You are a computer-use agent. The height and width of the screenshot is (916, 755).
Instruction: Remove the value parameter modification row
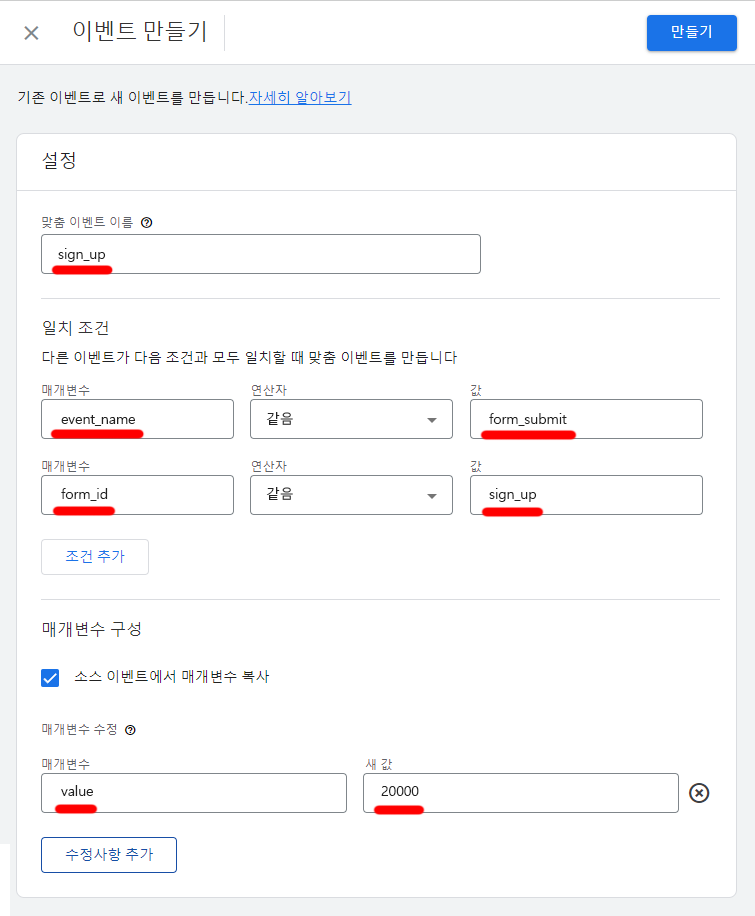(x=699, y=793)
